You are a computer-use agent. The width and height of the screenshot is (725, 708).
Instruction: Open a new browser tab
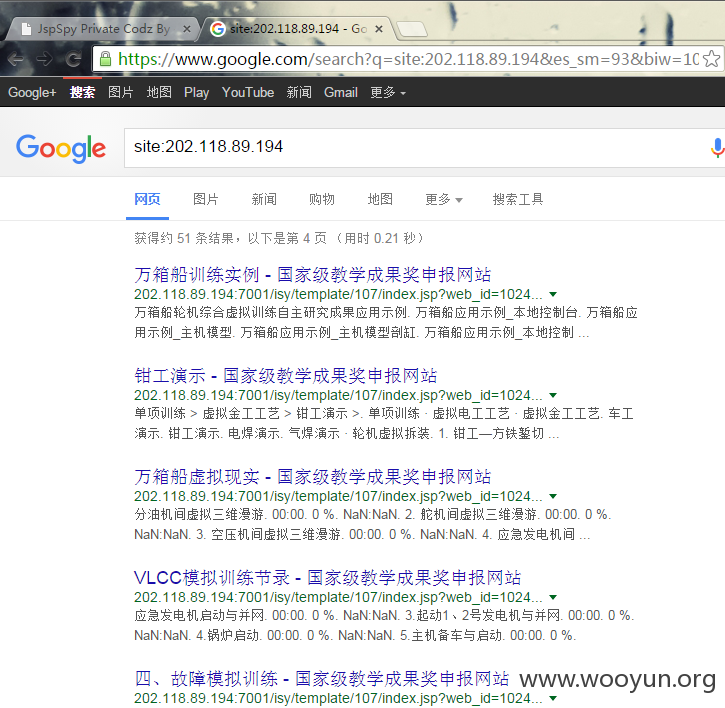click(412, 29)
